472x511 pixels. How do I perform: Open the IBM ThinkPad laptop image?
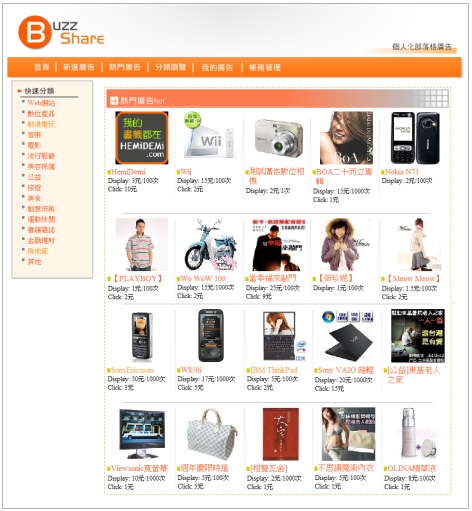pyautogui.click(x=284, y=336)
